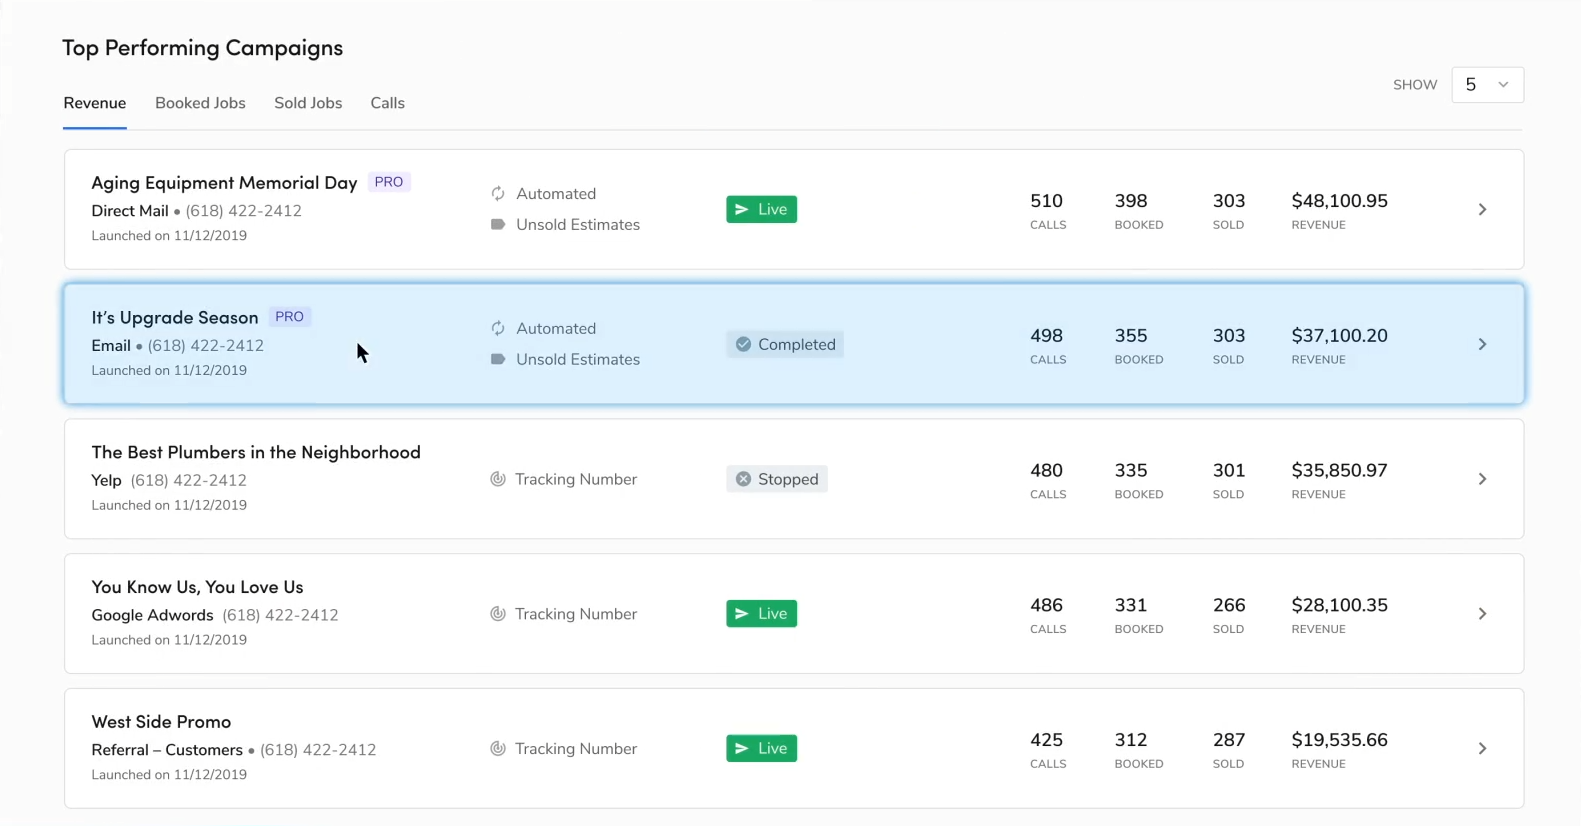Click 486 calls count

(1046, 606)
